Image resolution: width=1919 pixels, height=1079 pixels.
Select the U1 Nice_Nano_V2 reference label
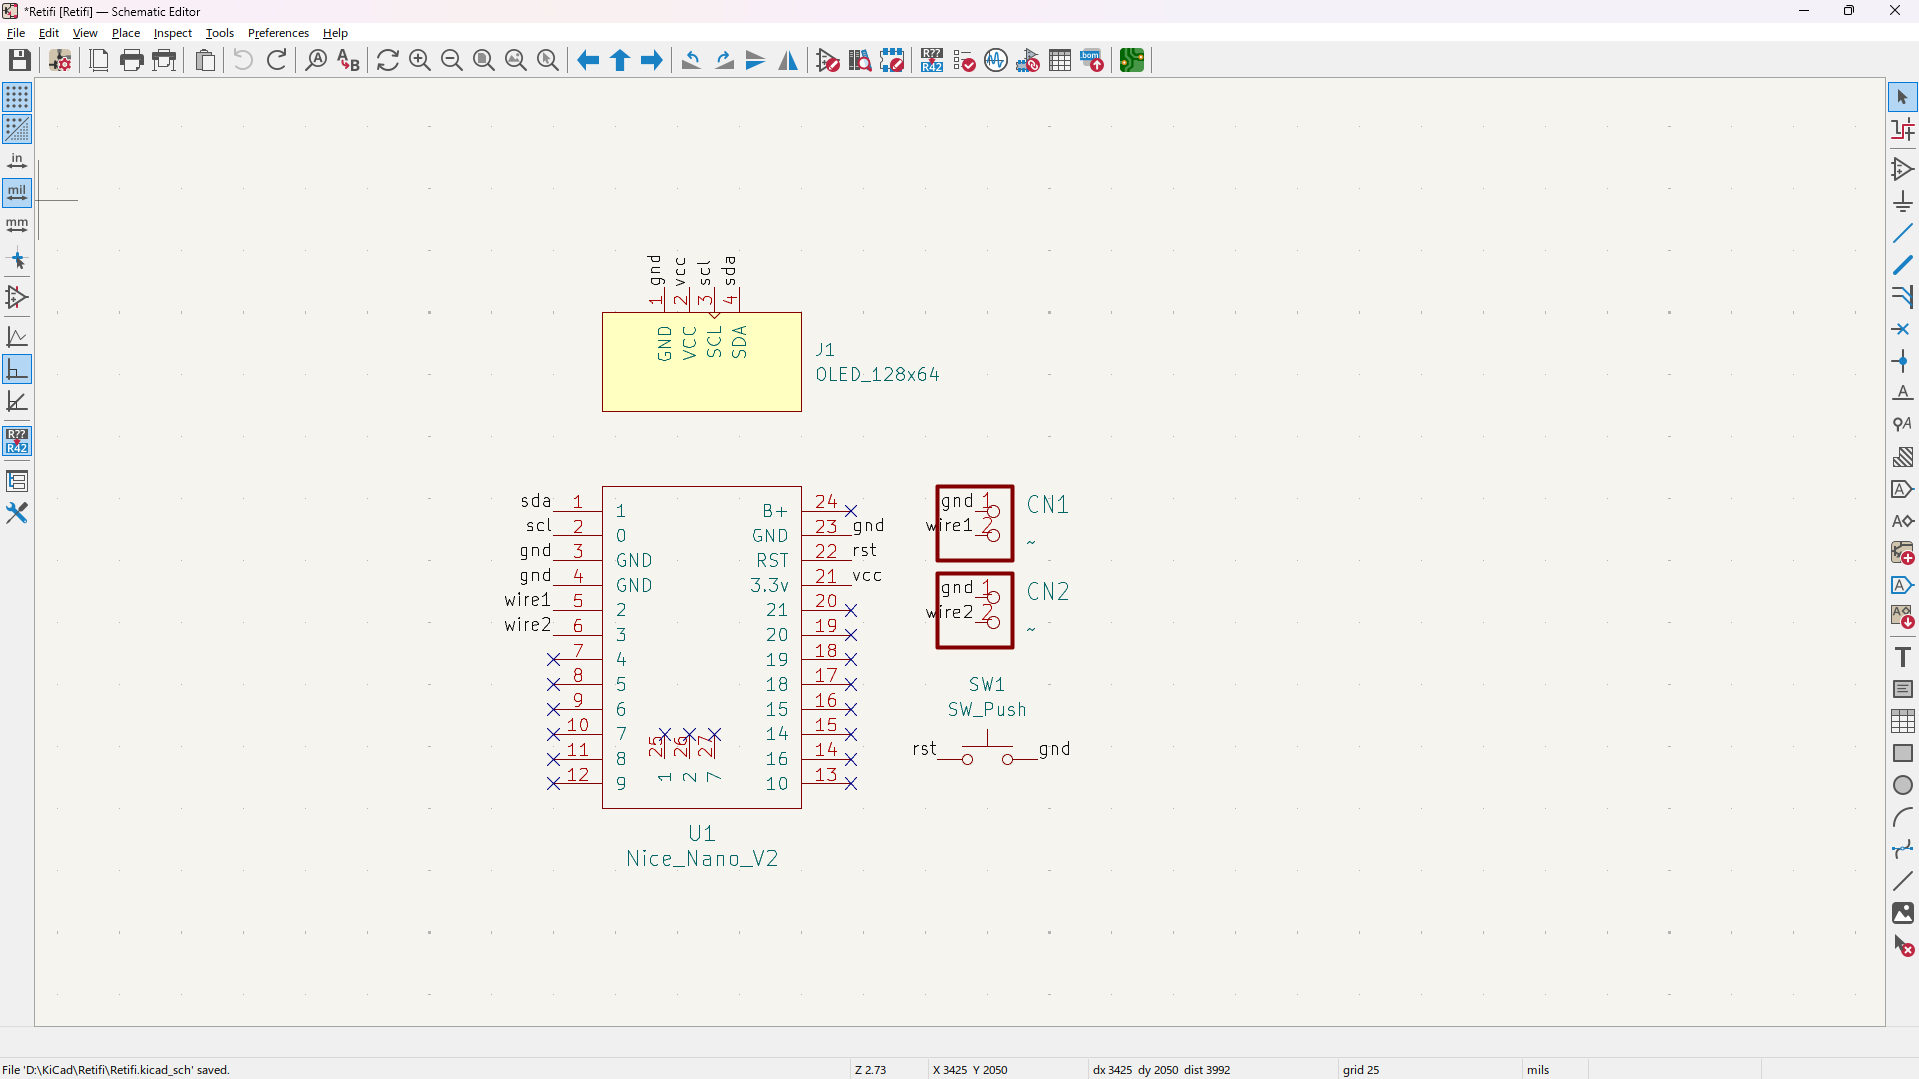pyautogui.click(x=701, y=833)
